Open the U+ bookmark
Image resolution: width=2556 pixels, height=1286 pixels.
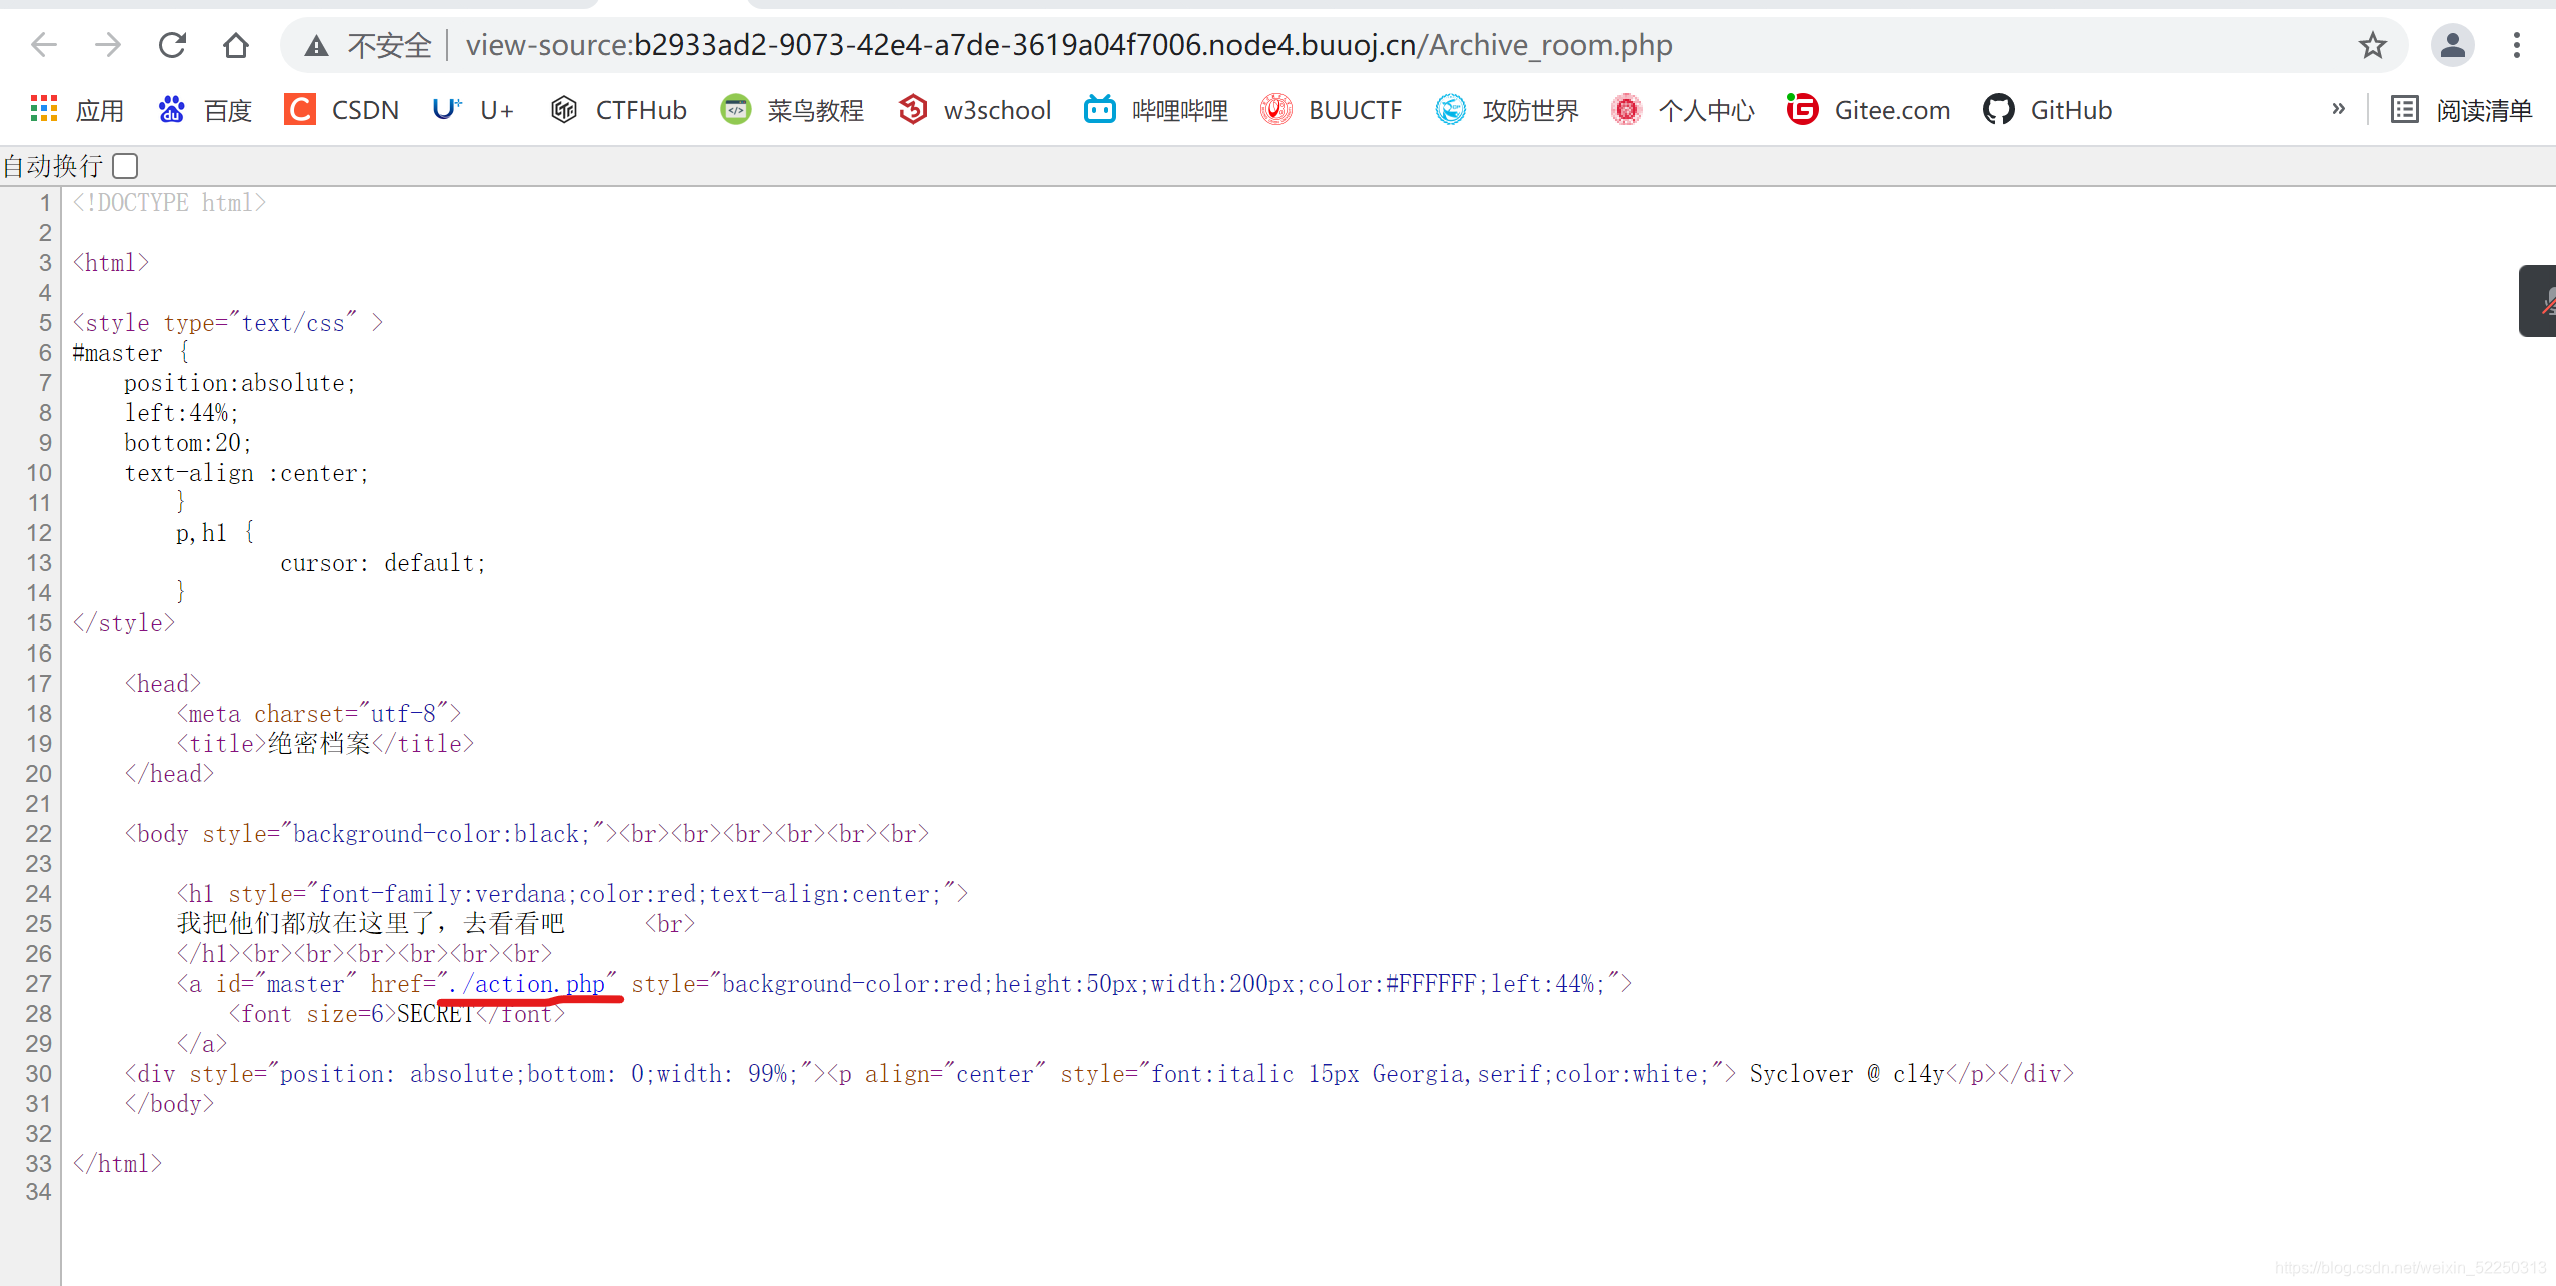pyautogui.click(x=473, y=110)
